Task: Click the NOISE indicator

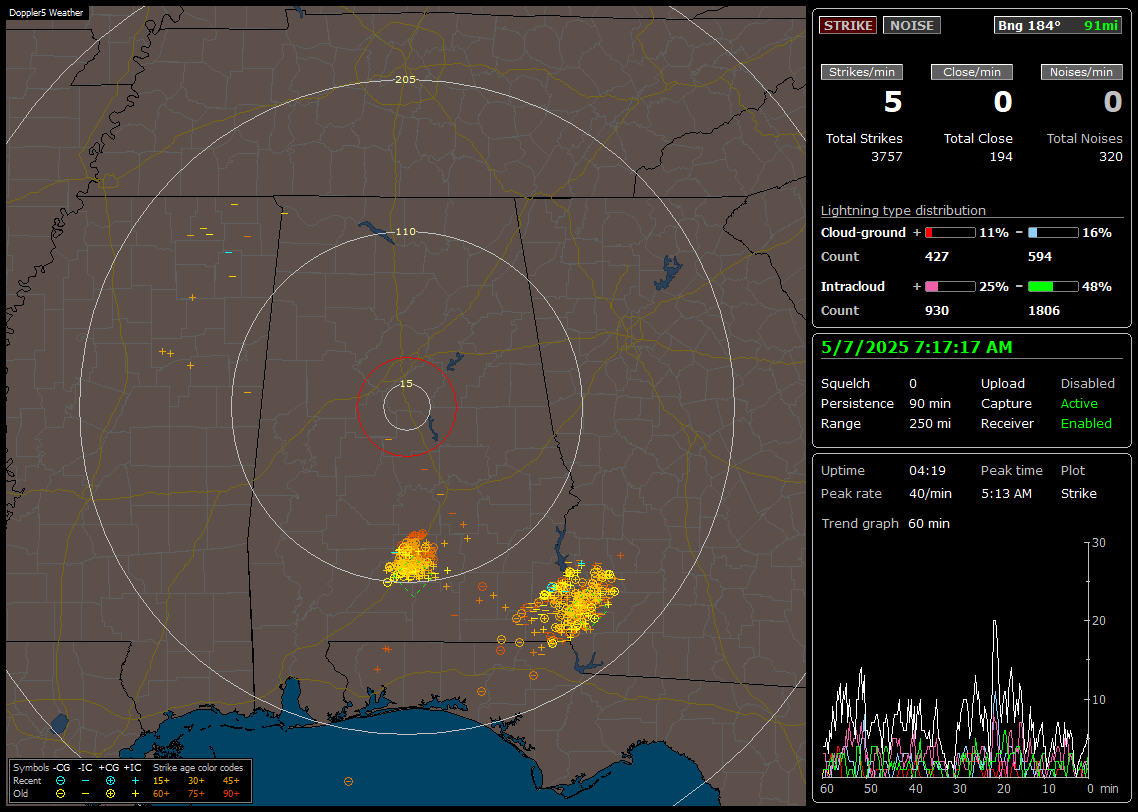Action: 912,25
